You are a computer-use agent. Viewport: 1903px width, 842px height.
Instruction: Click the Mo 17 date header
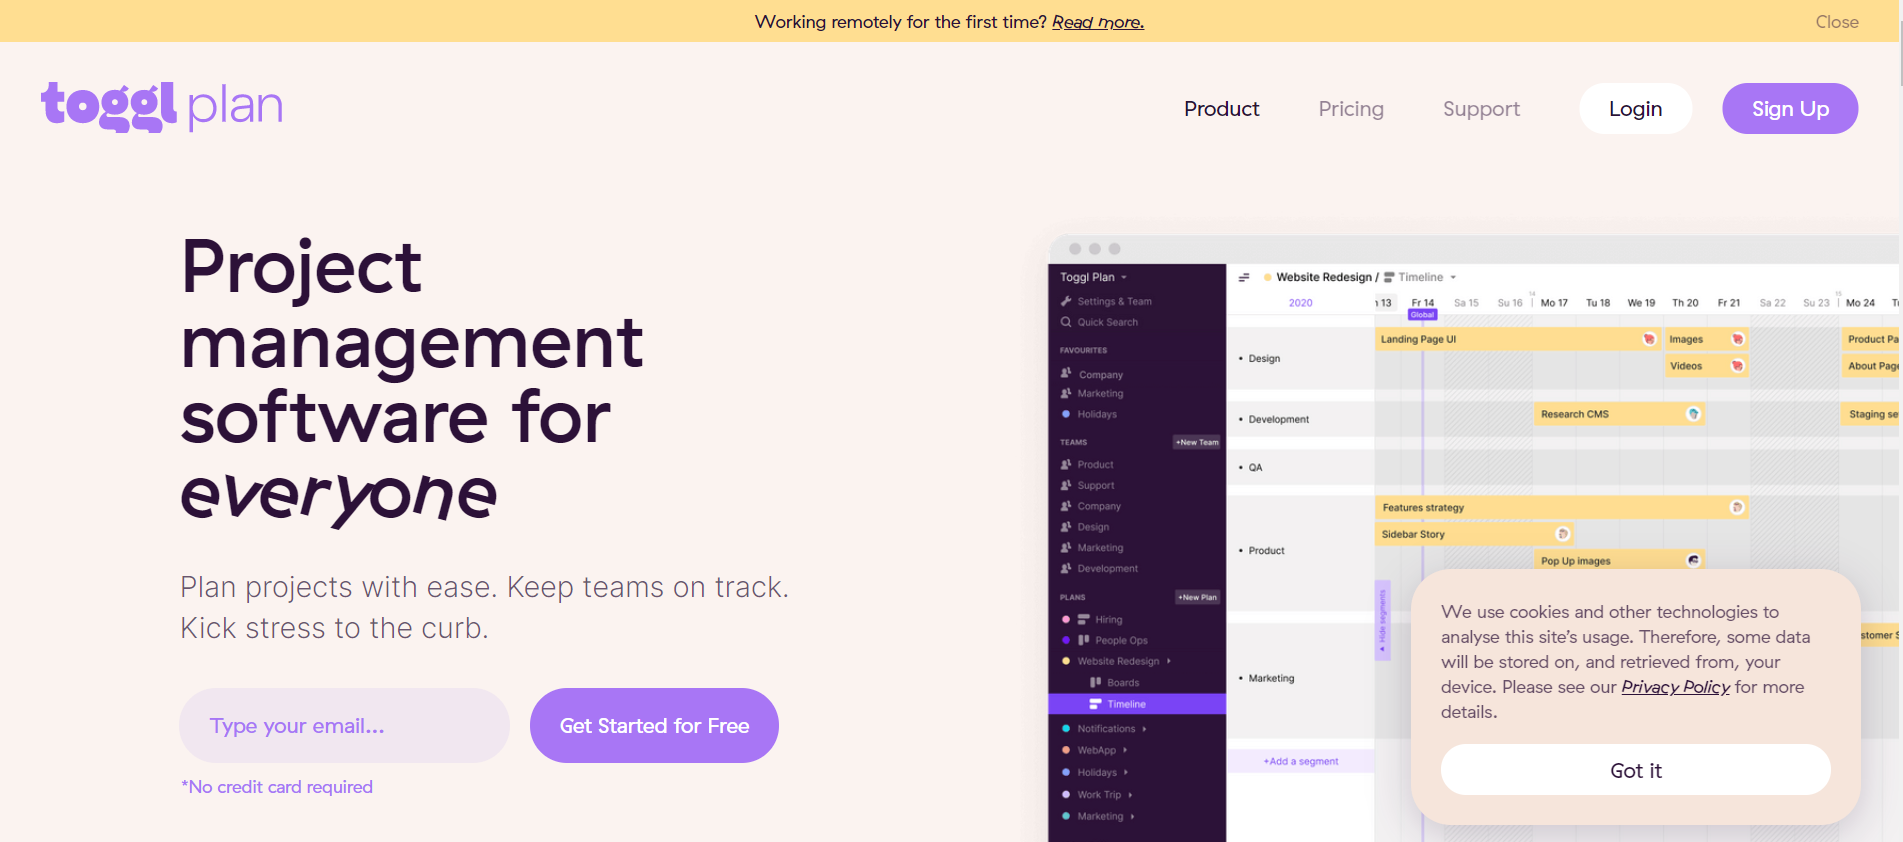[1553, 302]
